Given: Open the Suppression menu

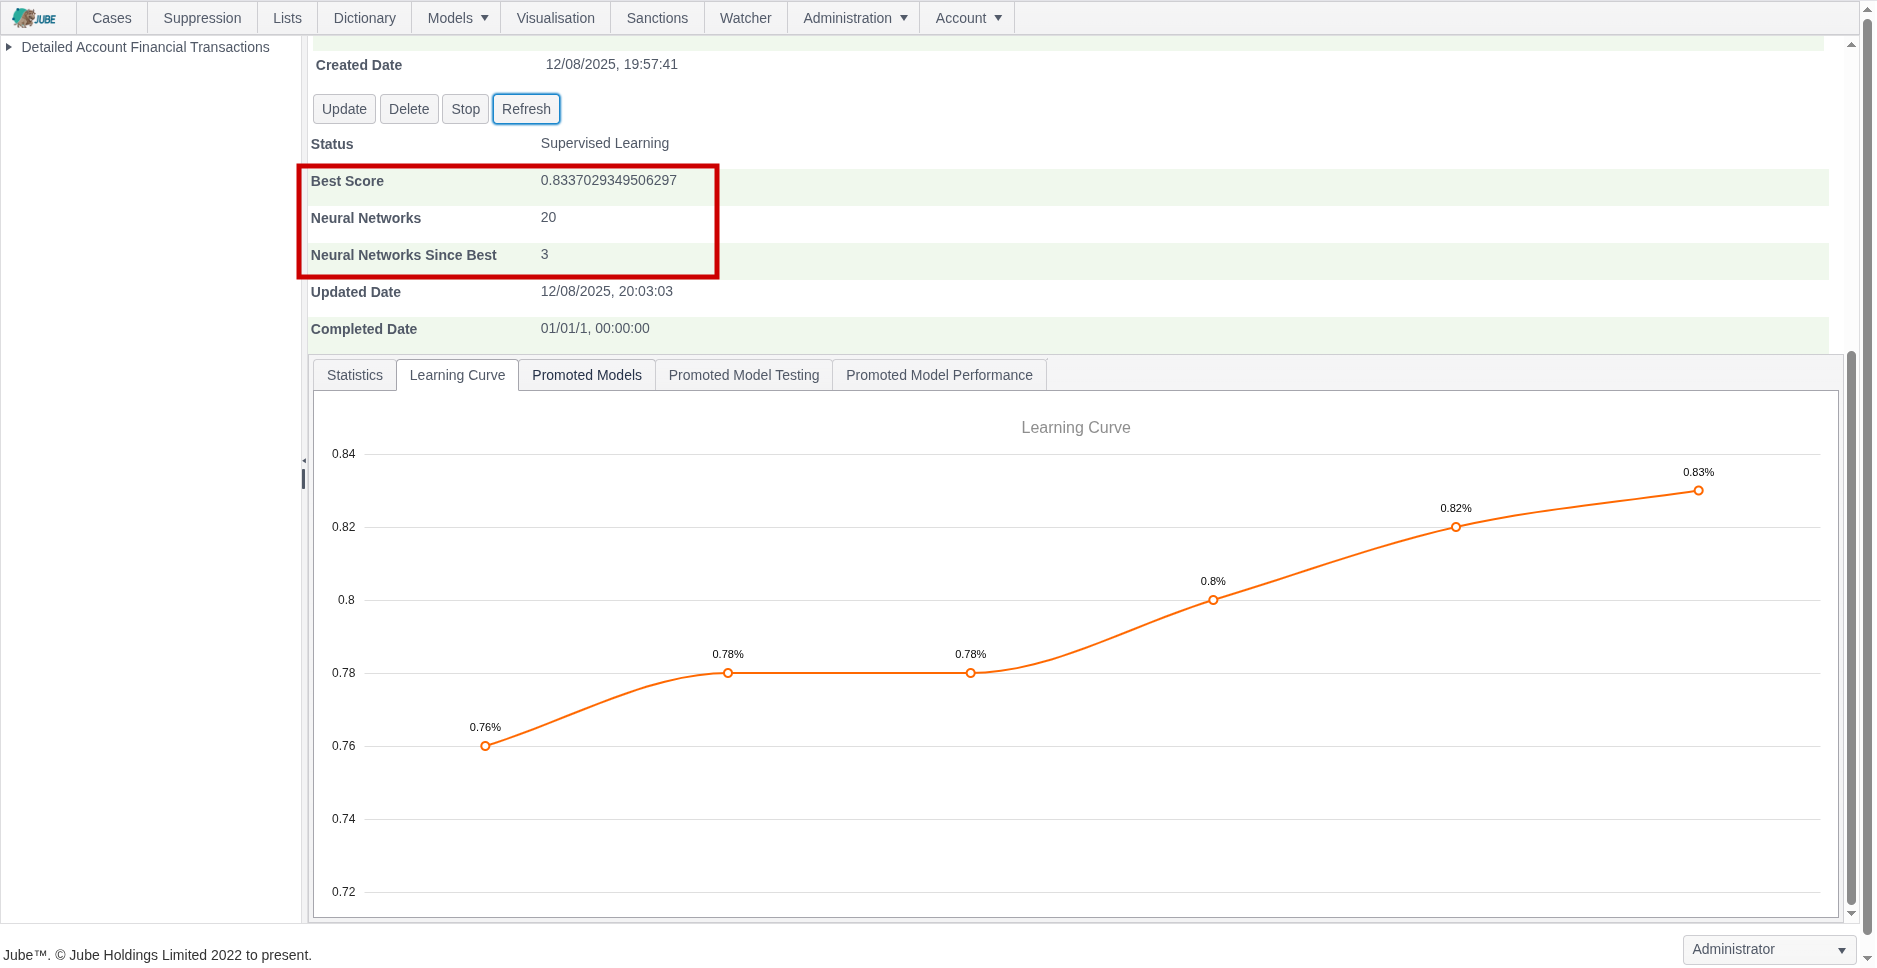Looking at the screenshot, I should tap(202, 18).
